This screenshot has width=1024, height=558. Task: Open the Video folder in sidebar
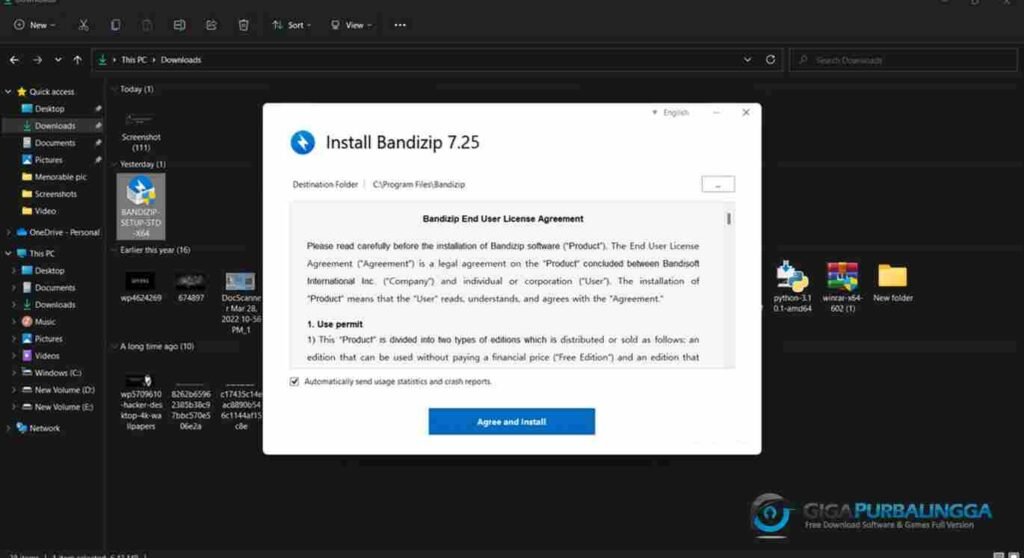(45, 210)
